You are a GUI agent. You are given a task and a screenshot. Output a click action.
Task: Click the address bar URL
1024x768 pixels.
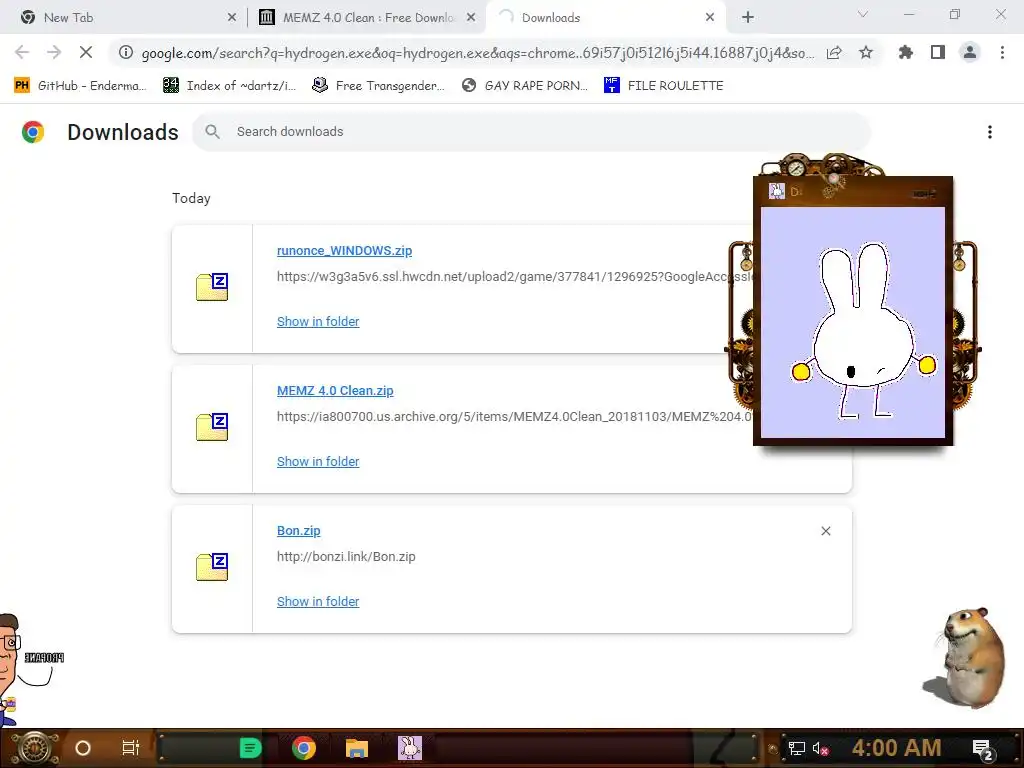477,53
